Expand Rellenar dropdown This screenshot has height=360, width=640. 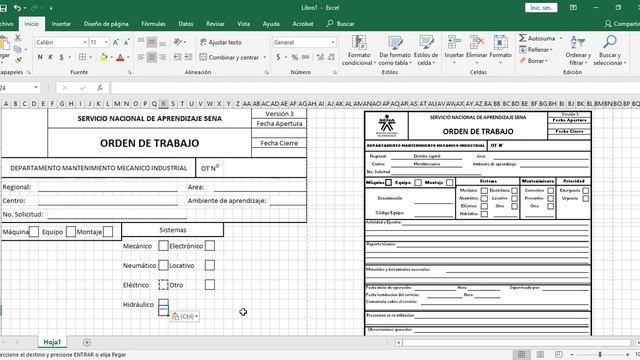[536, 49]
